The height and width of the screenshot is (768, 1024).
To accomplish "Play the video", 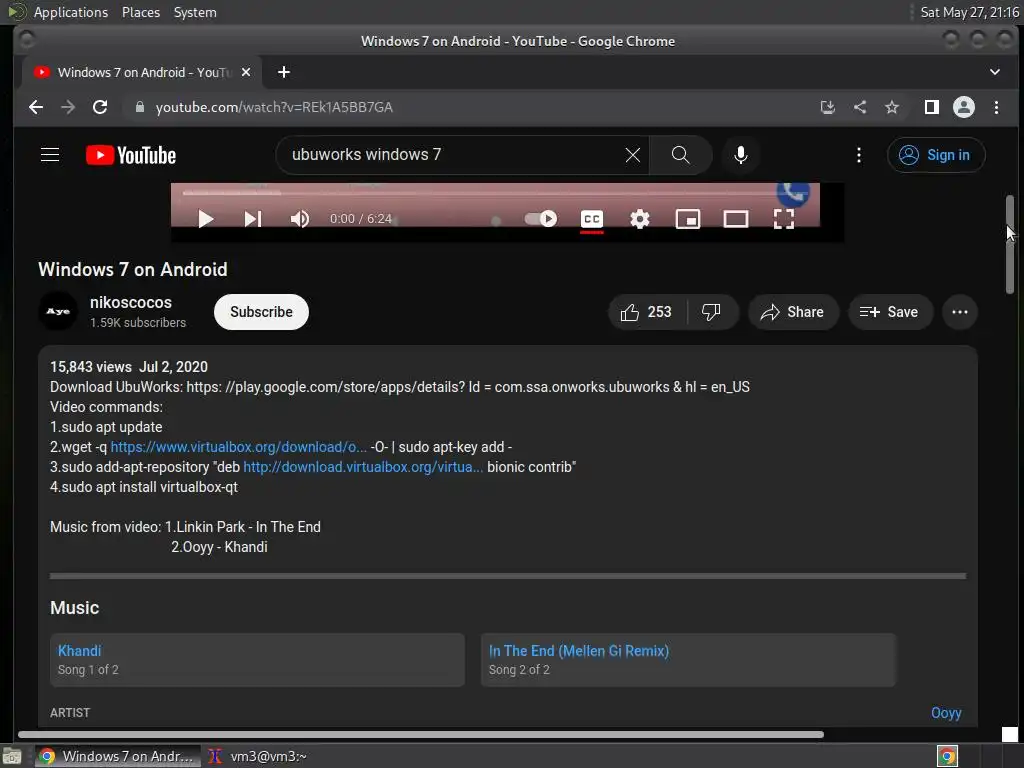I will click(206, 219).
